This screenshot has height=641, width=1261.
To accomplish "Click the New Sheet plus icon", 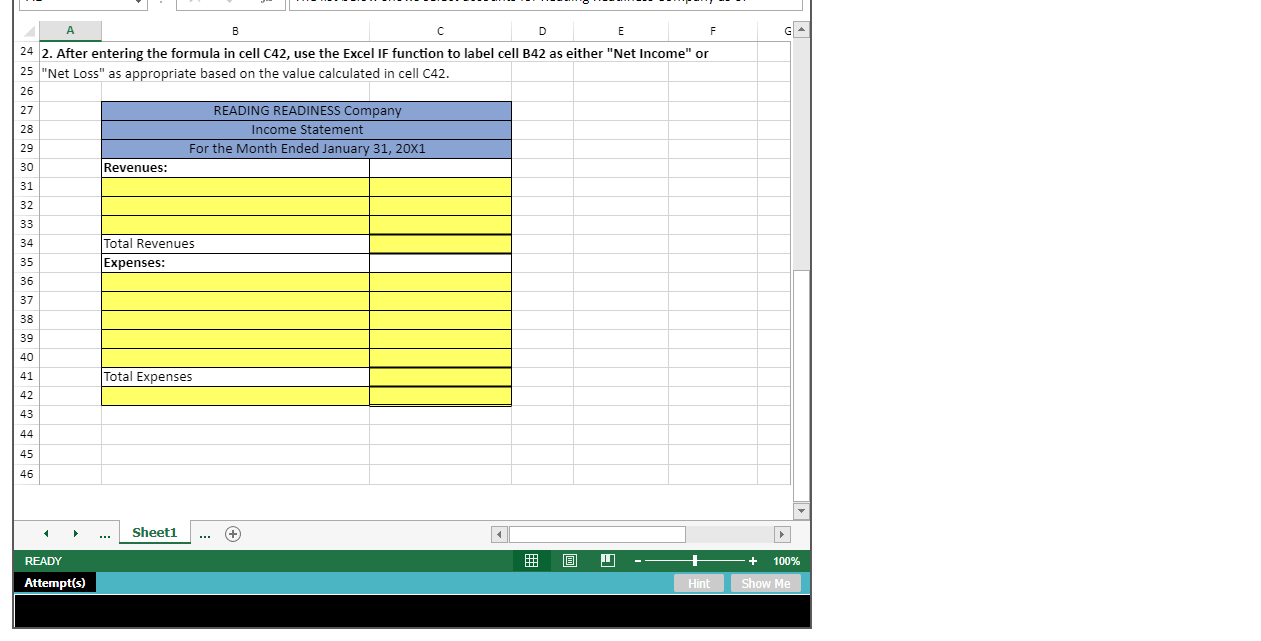I will point(232,534).
